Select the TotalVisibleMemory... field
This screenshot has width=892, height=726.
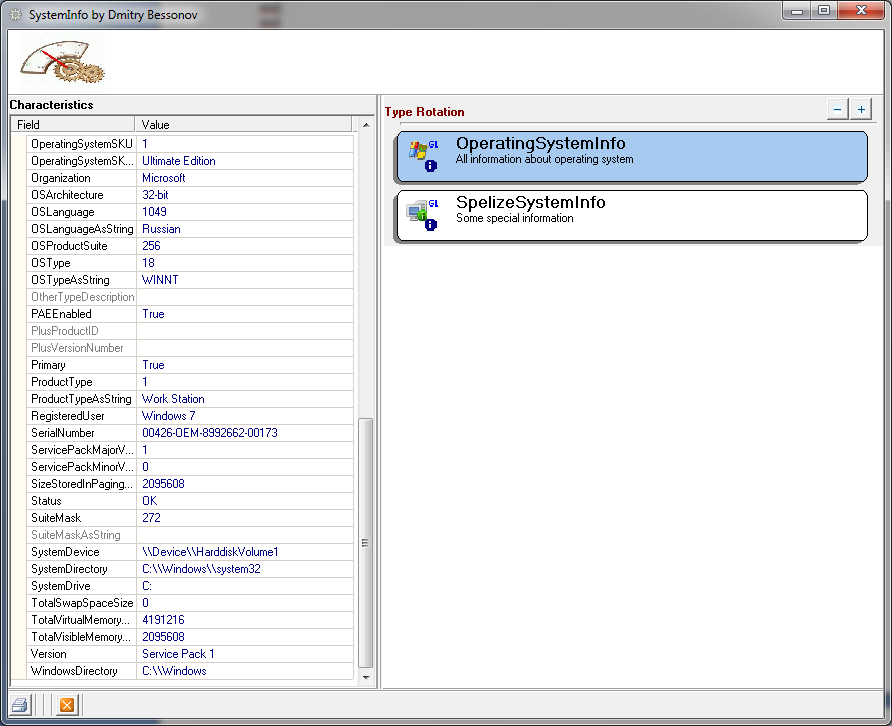tap(82, 637)
